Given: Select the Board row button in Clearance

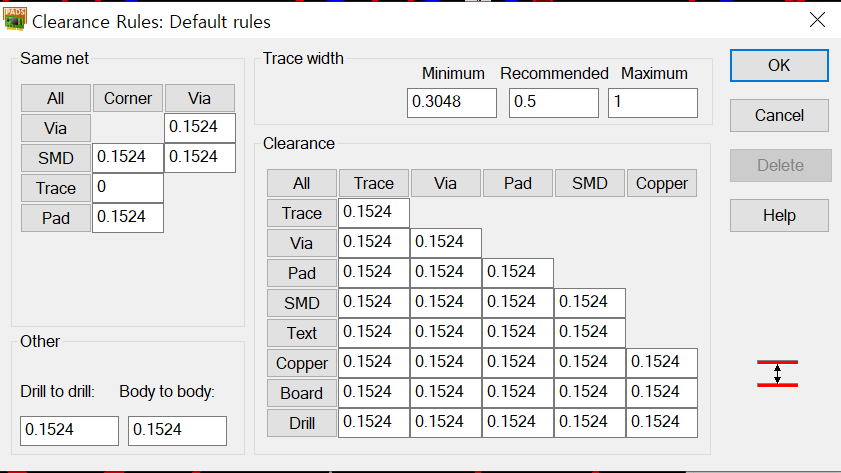Looking at the screenshot, I should pos(301,393).
